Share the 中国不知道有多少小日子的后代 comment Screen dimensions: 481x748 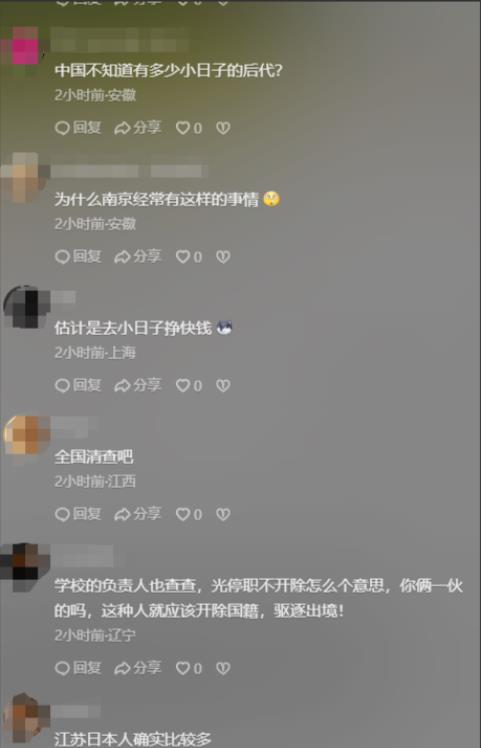[x=138, y=128]
